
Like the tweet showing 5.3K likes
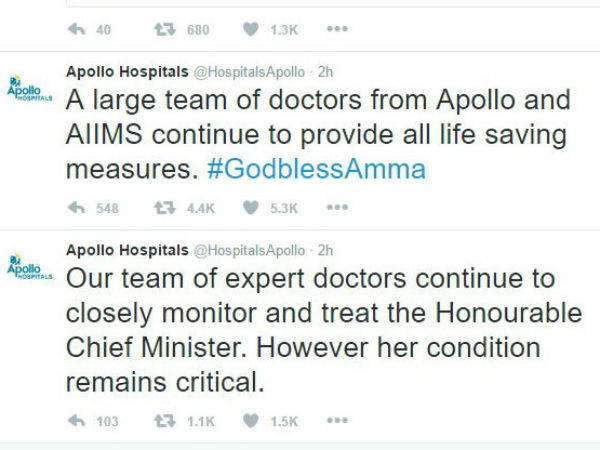(x=251, y=208)
